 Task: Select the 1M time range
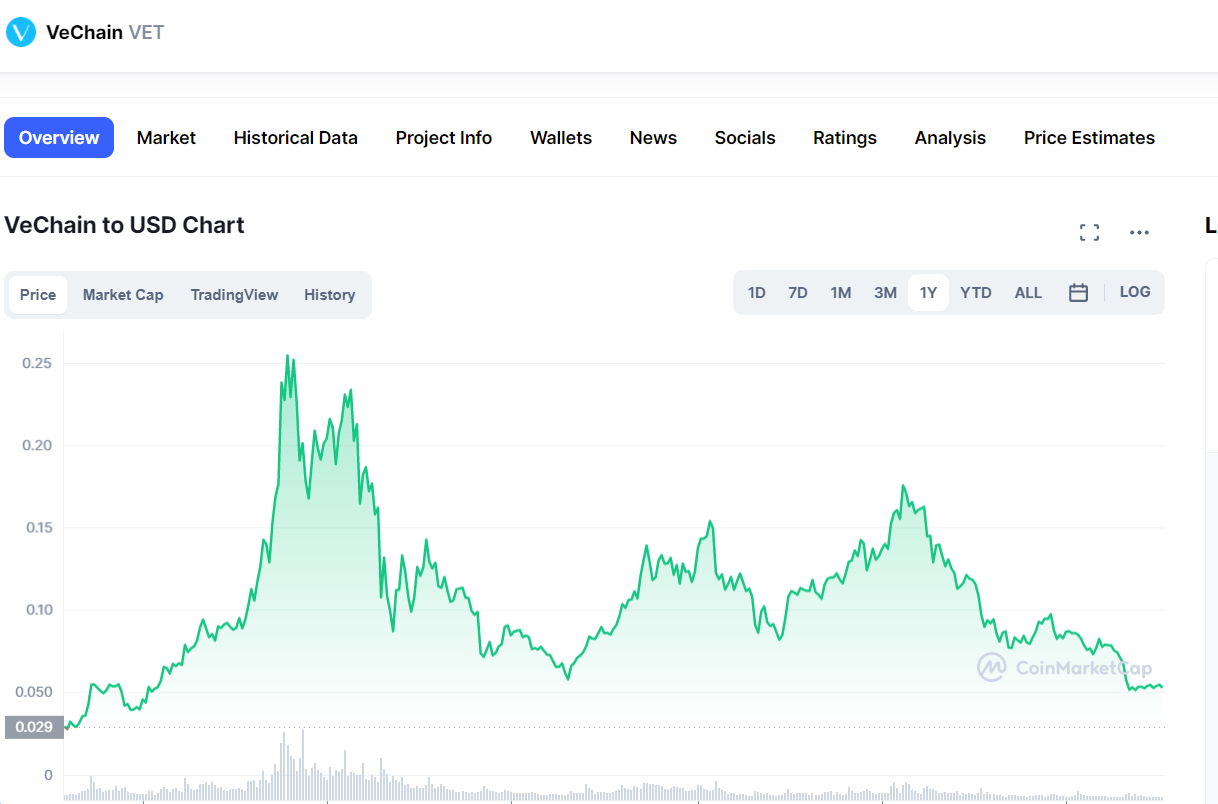coord(841,293)
